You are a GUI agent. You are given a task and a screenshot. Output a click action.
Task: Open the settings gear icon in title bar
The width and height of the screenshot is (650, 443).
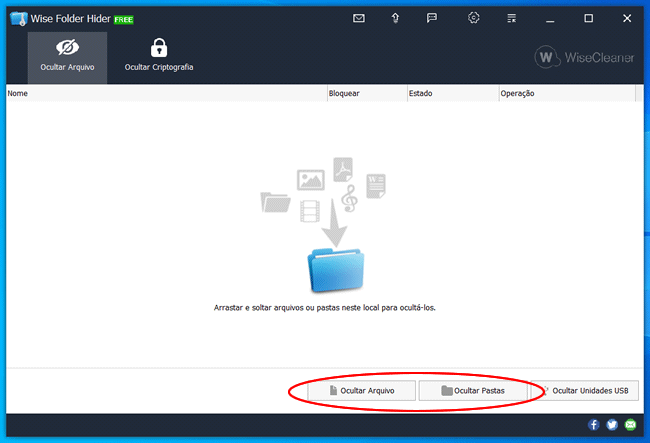tap(474, 18)
